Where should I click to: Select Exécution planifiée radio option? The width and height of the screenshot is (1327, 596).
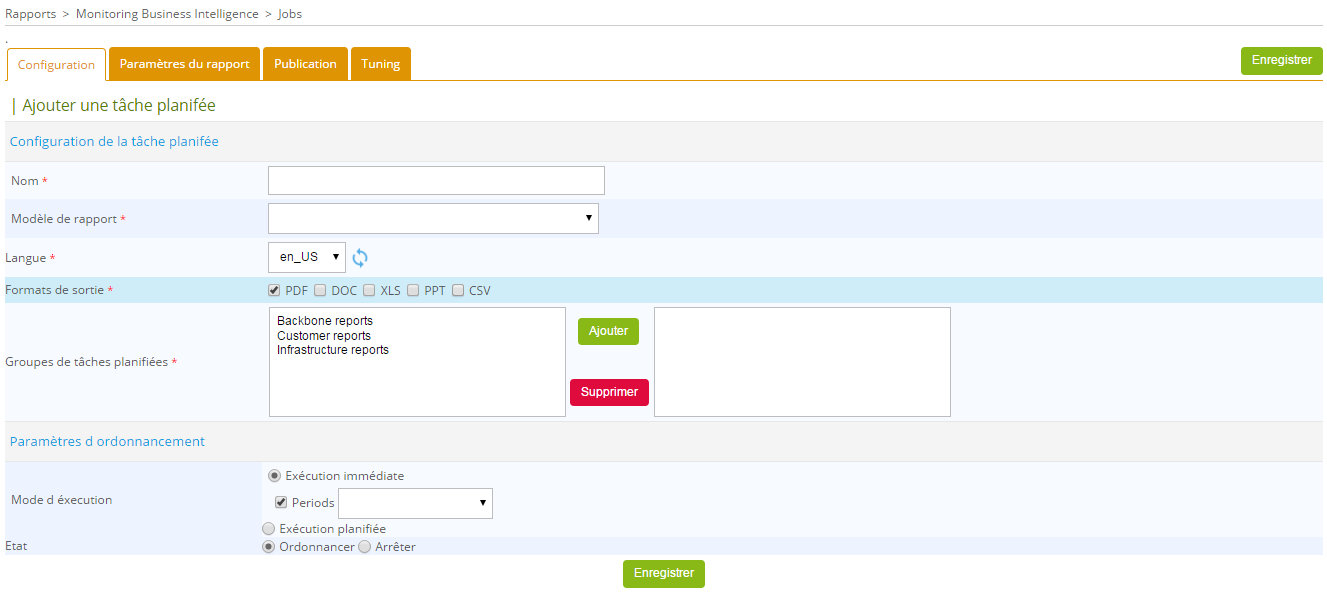[x=268, y=528]
